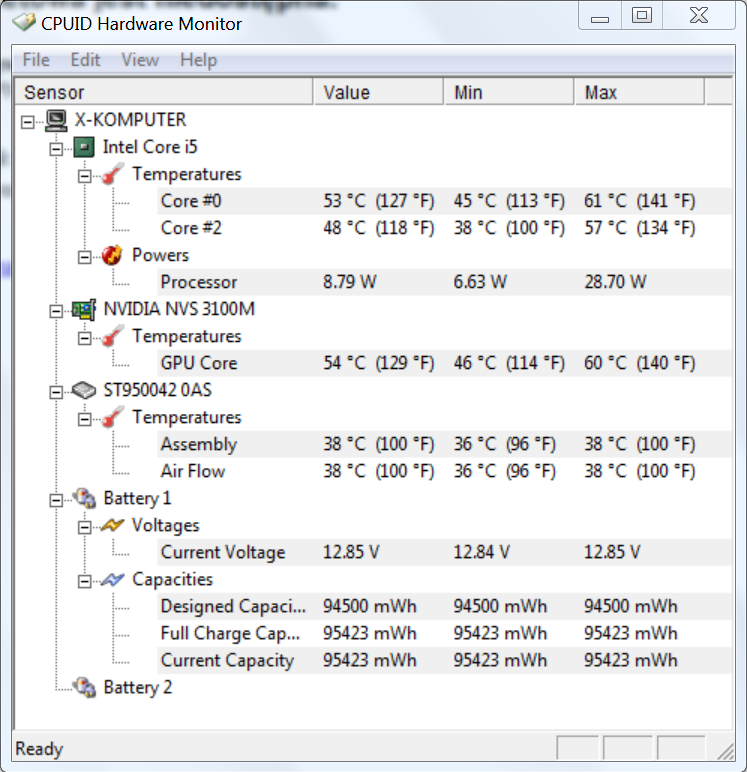Select the Designed Capaci... row
The height and width of the screenshot is (772, 747).
coord(444,607)
